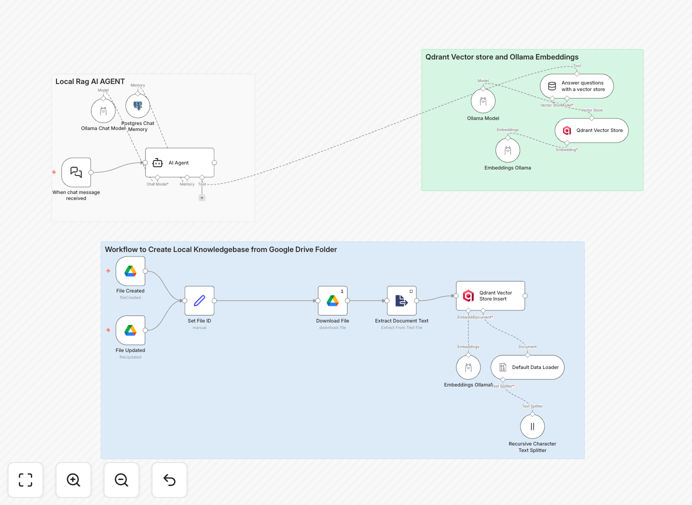The width and height of the screenshot is (692, 505).
Task: Click the Extract Document Text output connector
Action: (417, 301)
